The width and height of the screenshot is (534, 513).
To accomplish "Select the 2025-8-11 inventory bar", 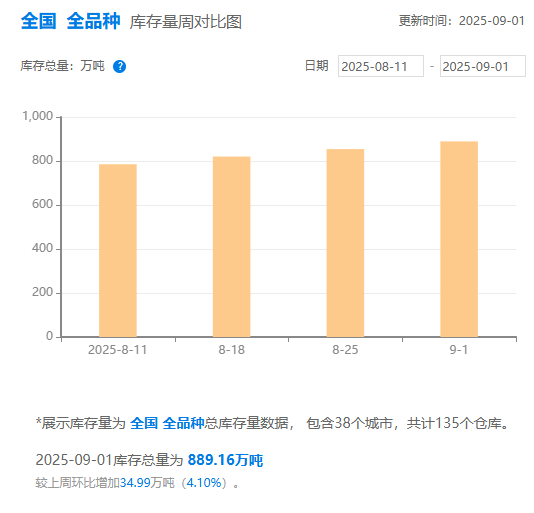I will 118,251.
